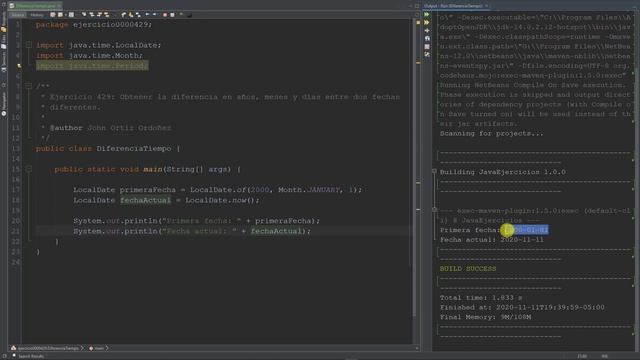The image size is (640, 360).
Task: Collapse the Javadoc comment fold at line 7
Action: tap(29, 86)
